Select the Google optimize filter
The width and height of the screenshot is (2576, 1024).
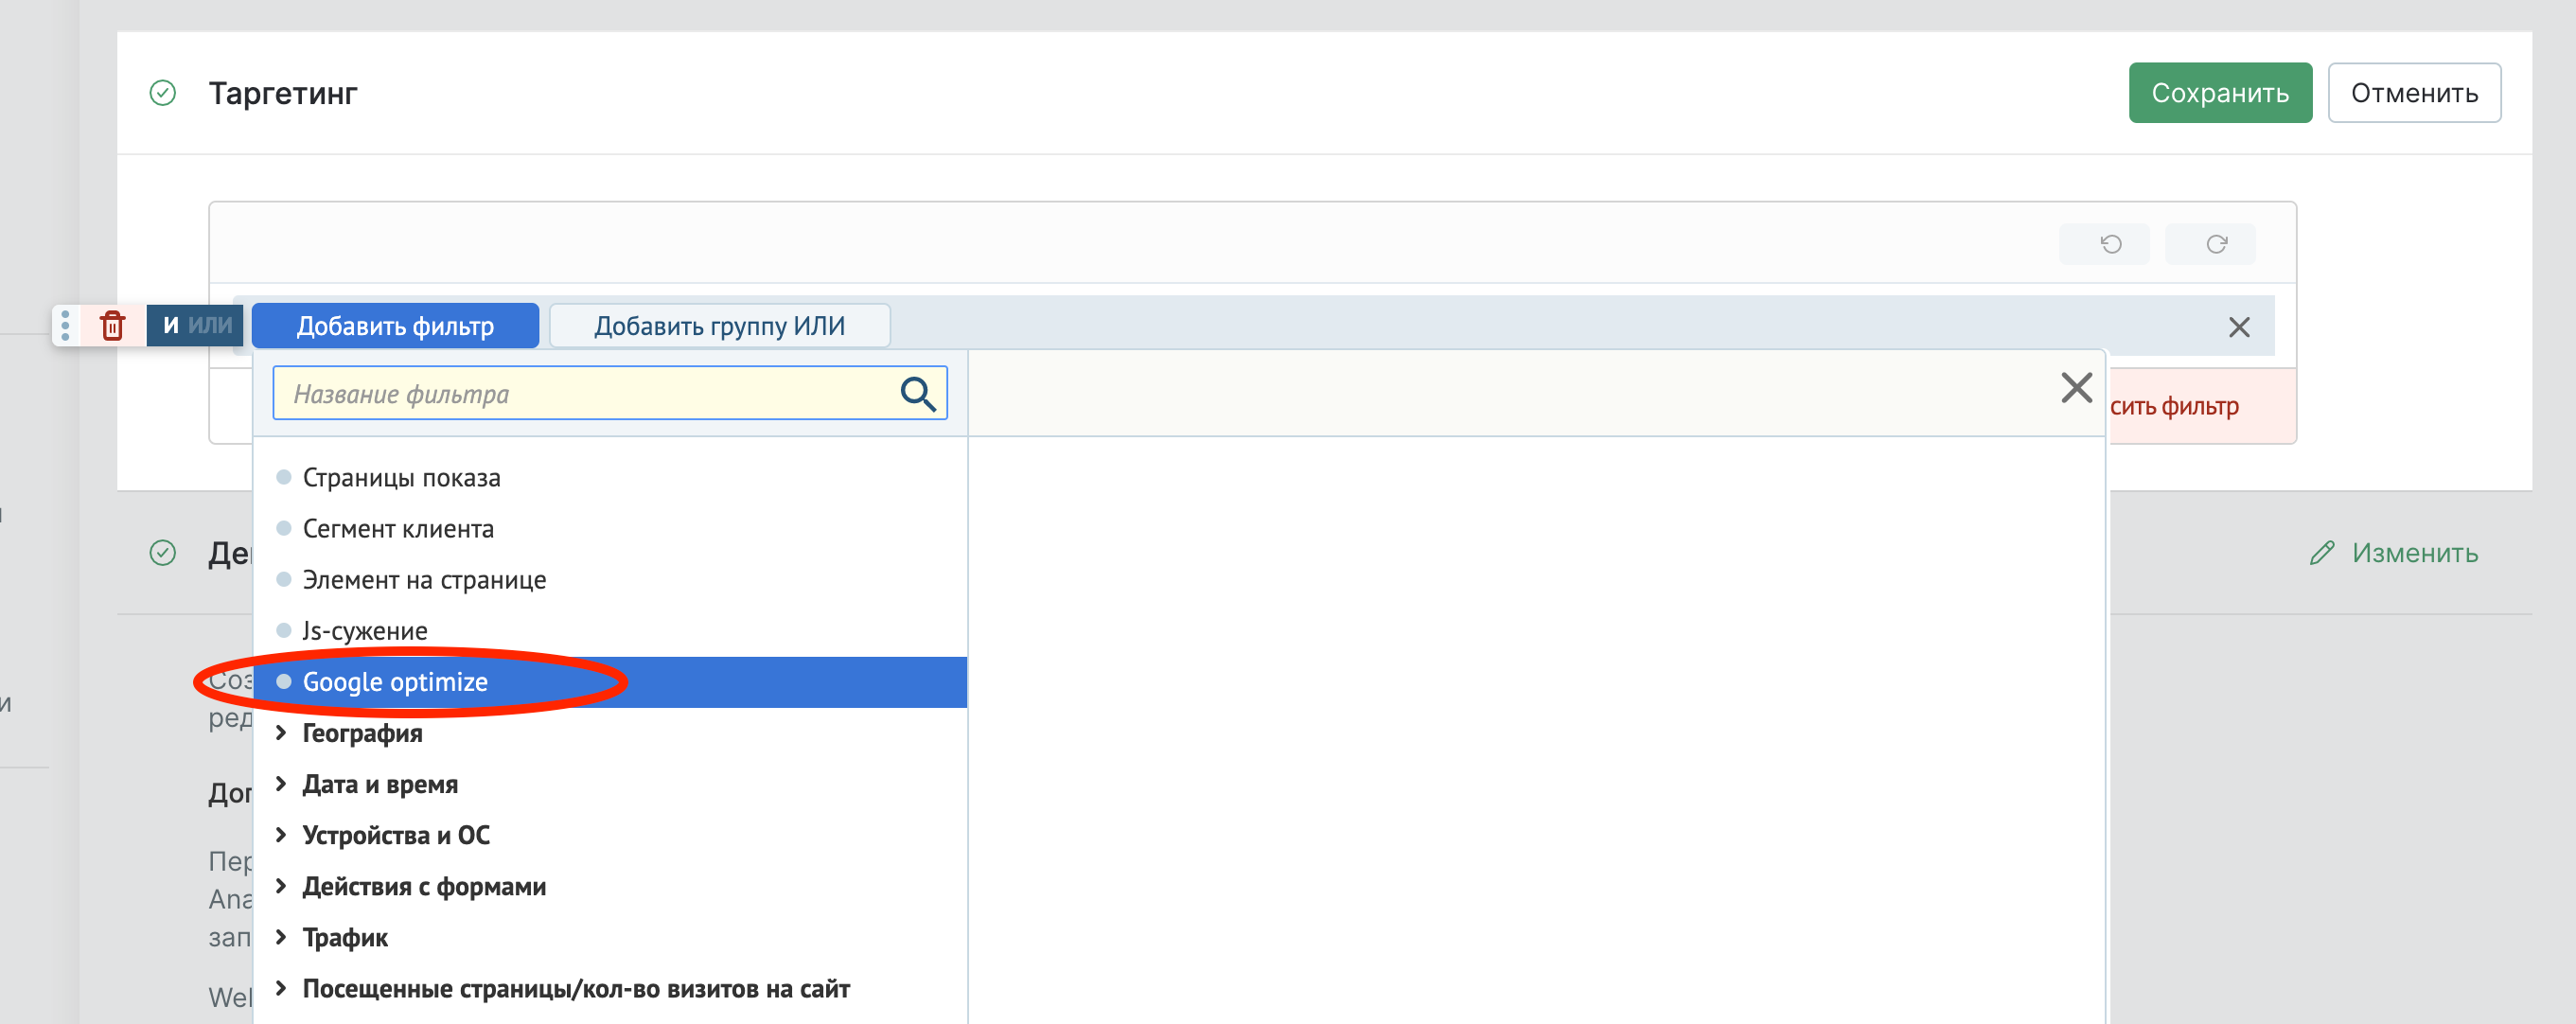[x=610, y=682]
